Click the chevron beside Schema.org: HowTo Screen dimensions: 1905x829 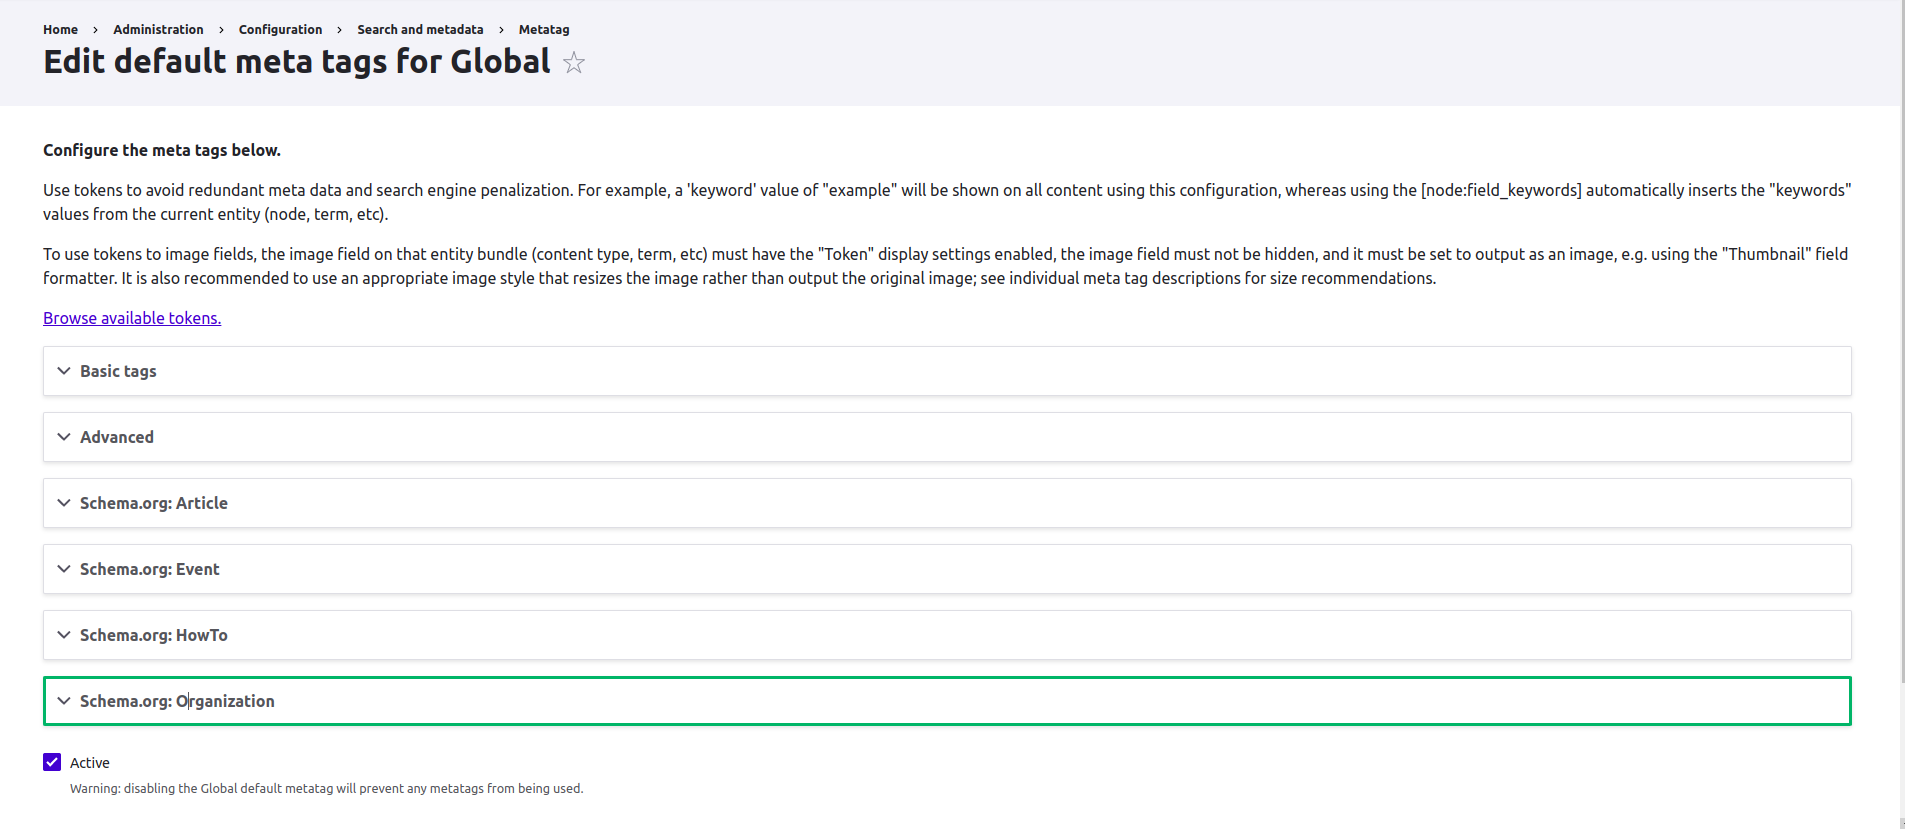[64, 635]
